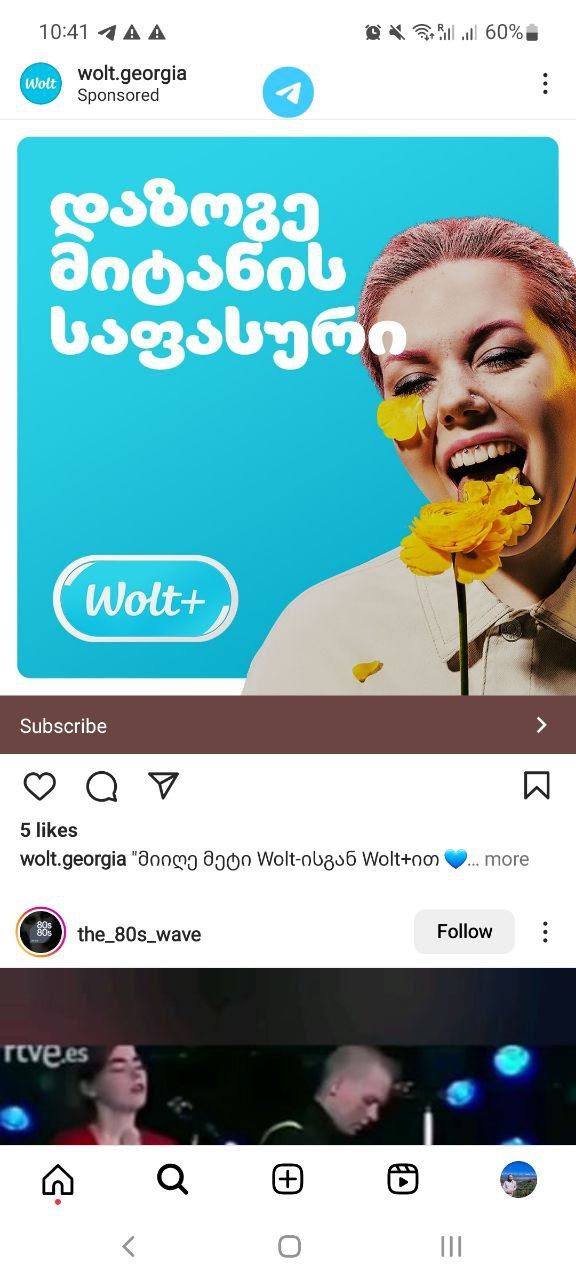Like the wolt.georgia post with heart icon

click(40, 787)
